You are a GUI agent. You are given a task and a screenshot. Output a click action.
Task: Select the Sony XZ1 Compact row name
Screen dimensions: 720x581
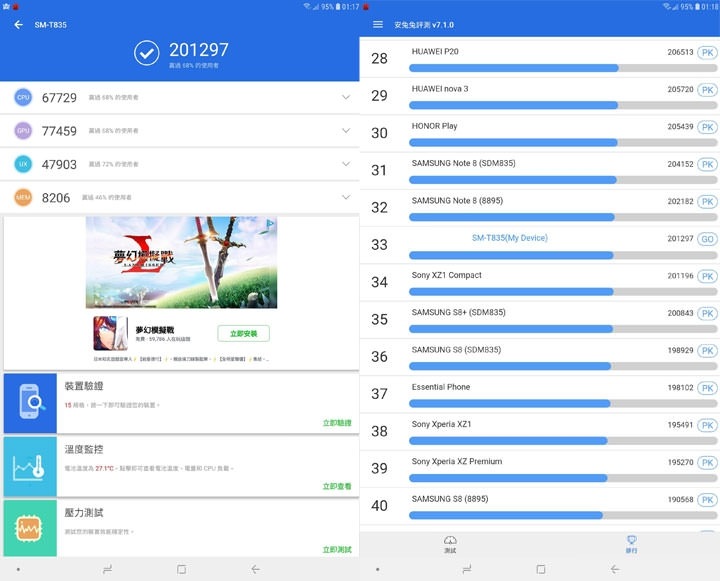pos(446,275)
